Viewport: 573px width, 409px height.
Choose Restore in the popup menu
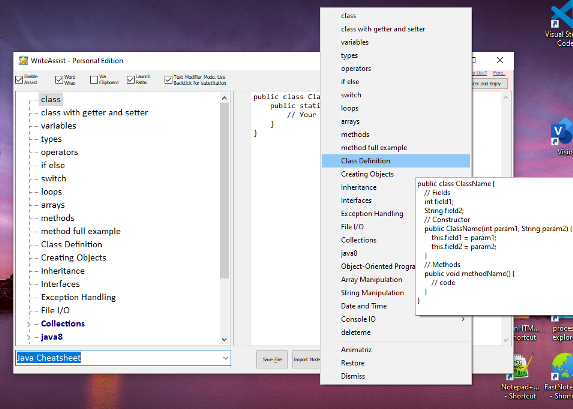[396, 363]
